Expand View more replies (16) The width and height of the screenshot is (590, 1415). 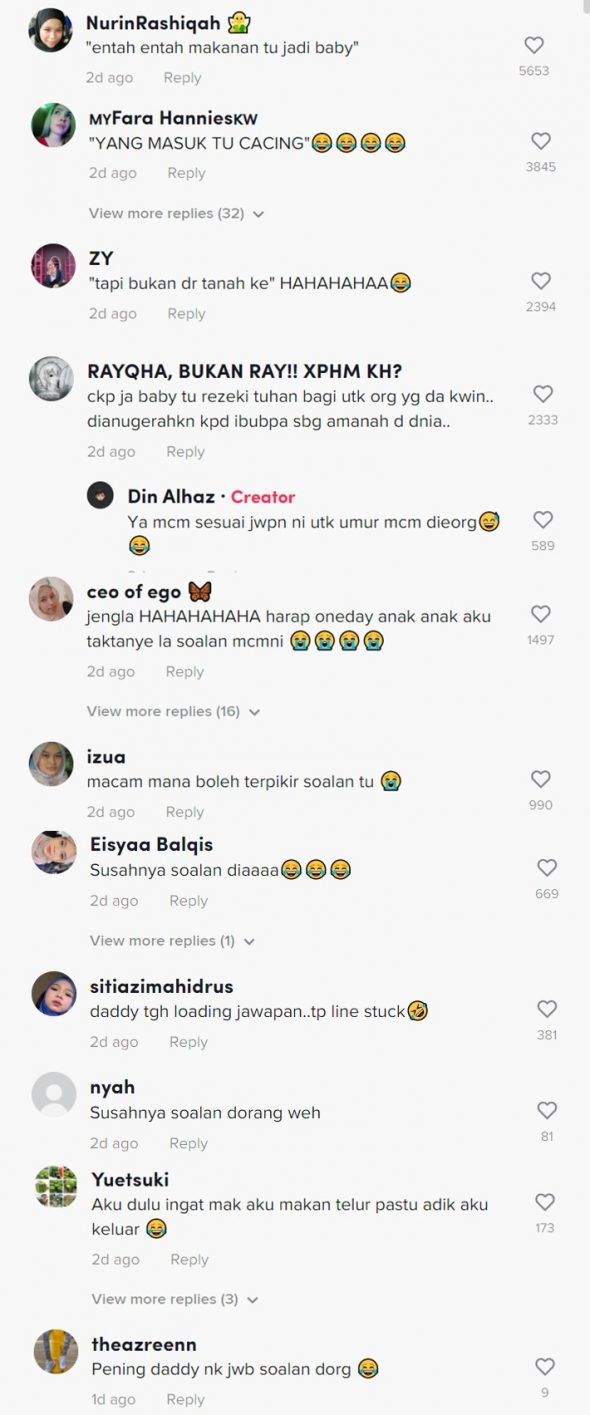pyautogui.click(x=173, y=711)
